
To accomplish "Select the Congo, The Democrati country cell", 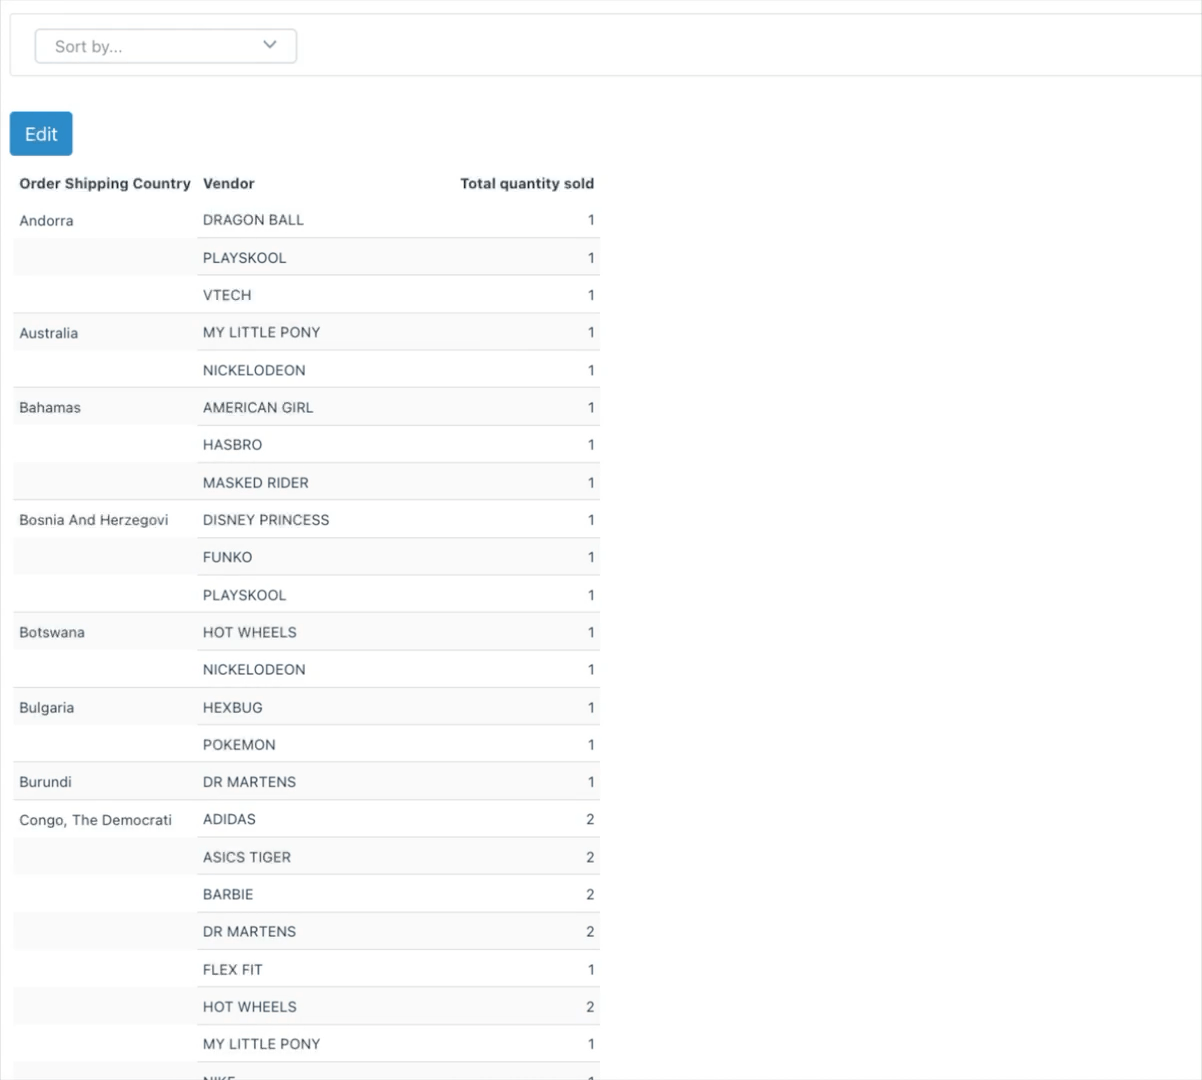I will (95, 820).
